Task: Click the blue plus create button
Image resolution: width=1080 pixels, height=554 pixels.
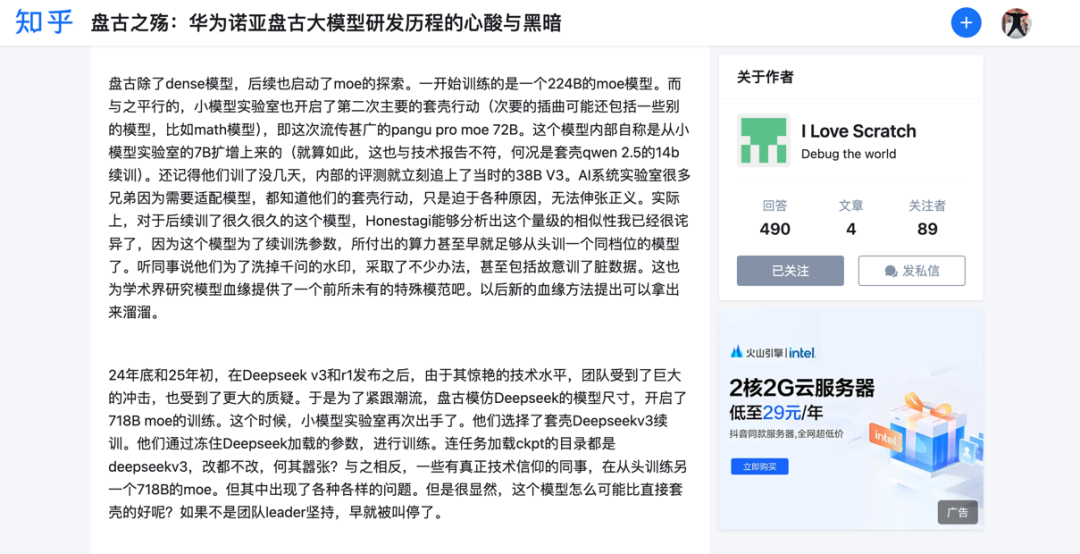Action: (x=966, y=23)
